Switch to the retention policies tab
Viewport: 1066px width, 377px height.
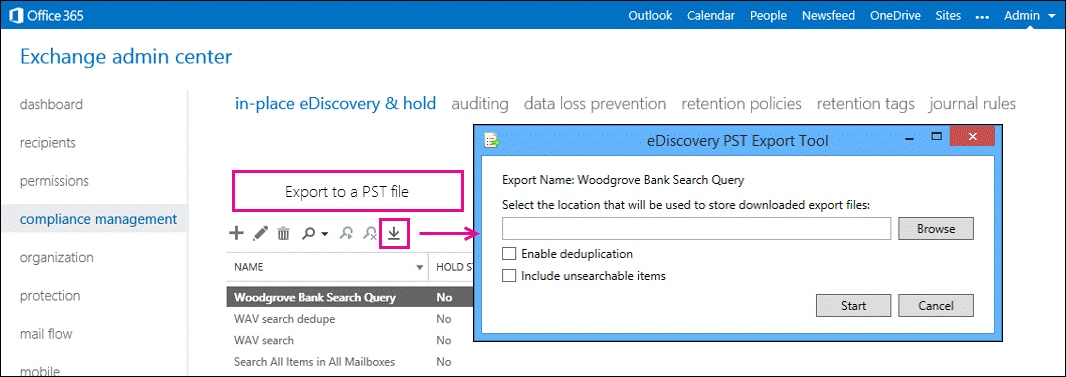tap(742, 104)
